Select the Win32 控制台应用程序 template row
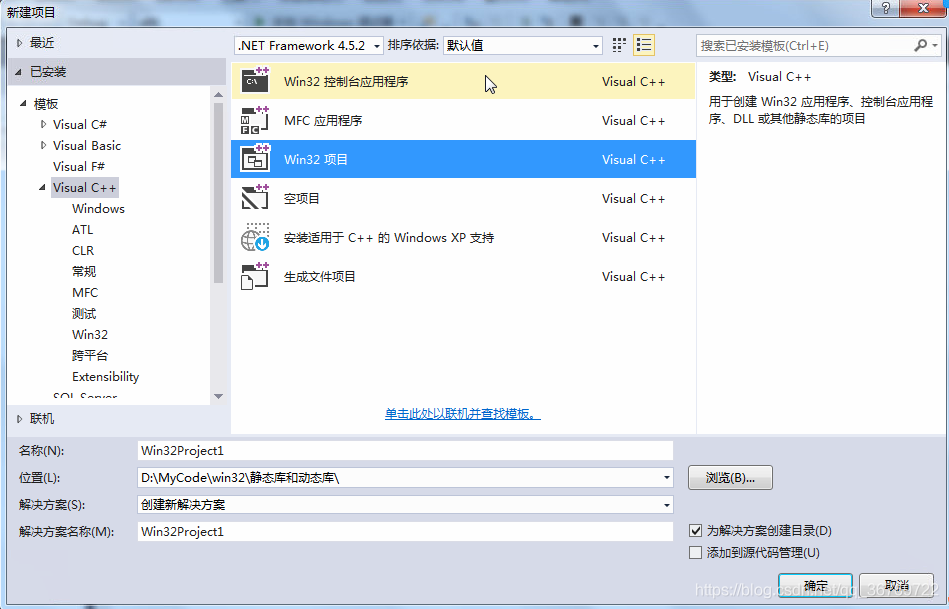Image resolution: width=949 pixels, height=609 pixels. [463, 81]
